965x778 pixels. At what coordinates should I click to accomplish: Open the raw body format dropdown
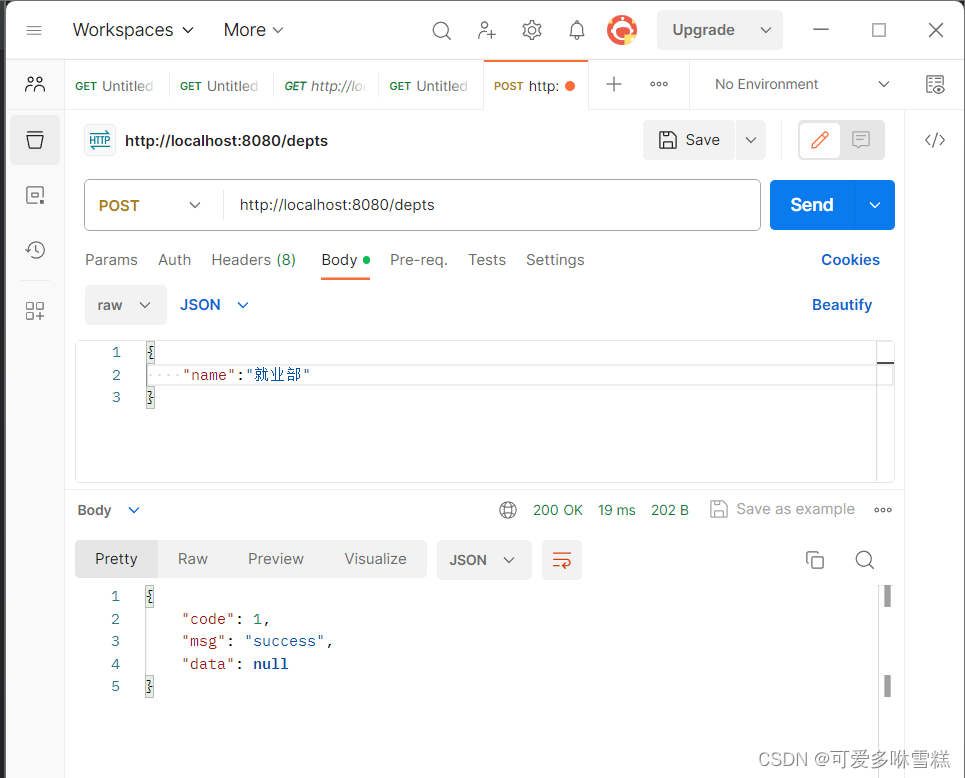(125, 304)
